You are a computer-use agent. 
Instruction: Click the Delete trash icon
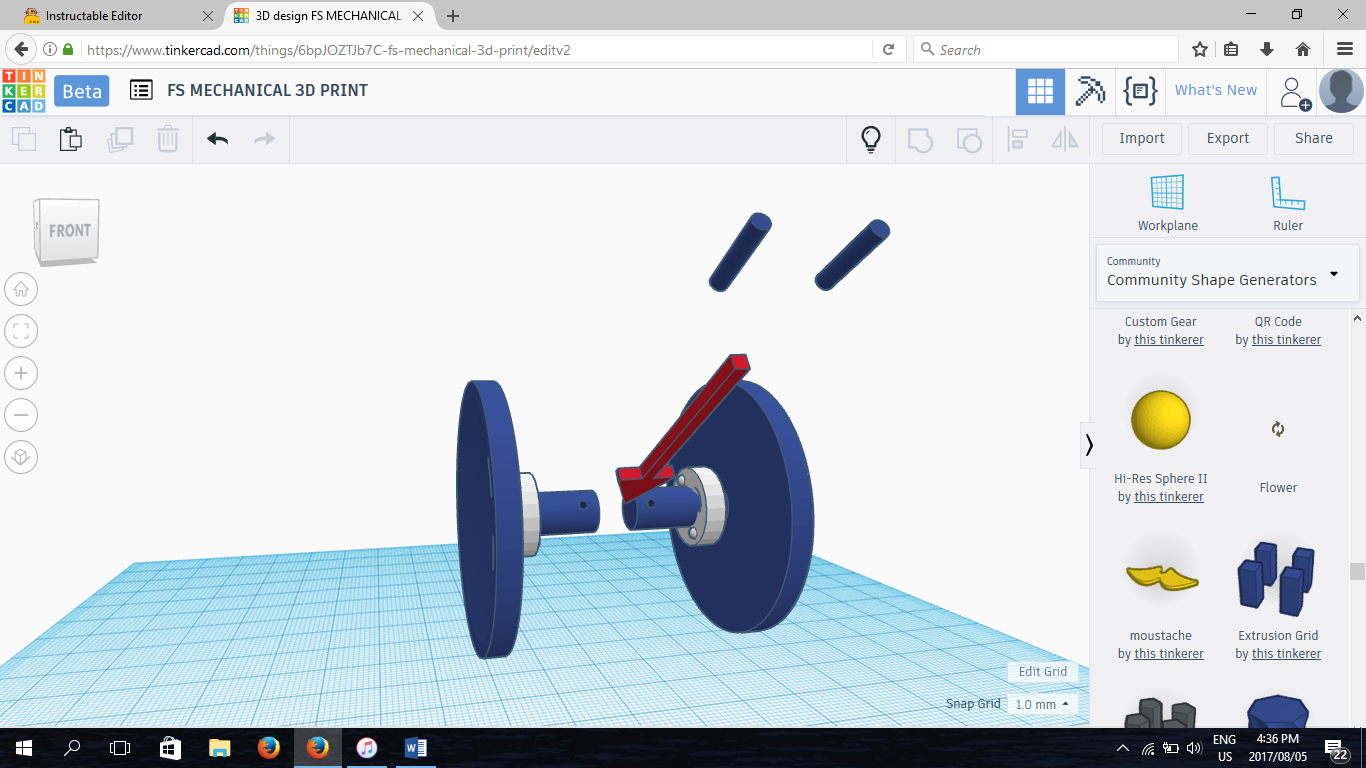[x=168, y=139]
